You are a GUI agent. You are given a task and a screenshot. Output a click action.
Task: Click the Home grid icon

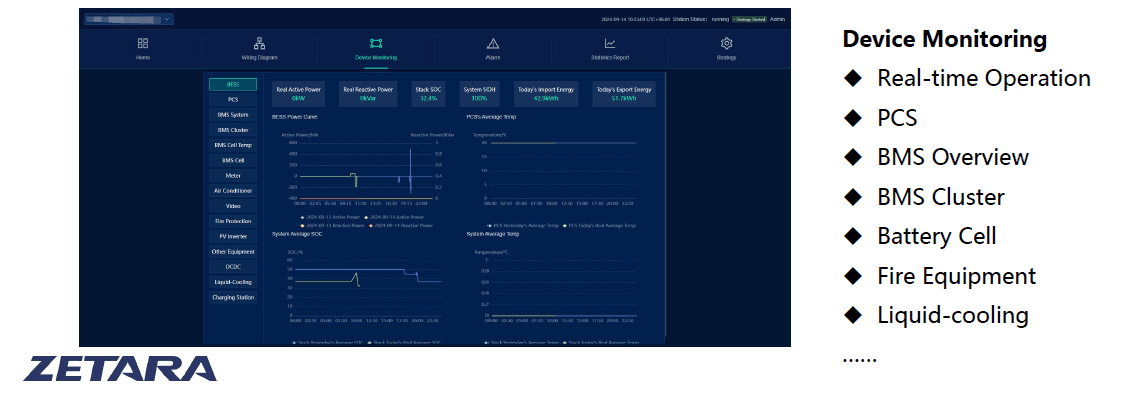coord(143,44)
